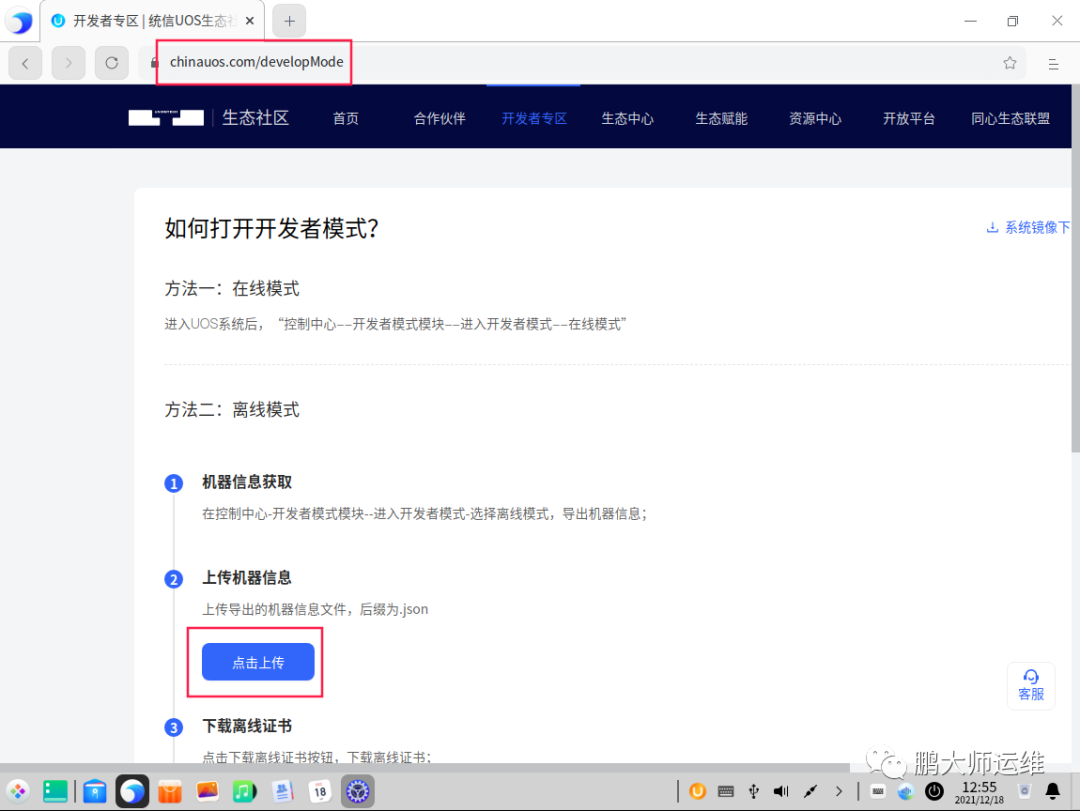This screenshot has height=811, width=1080.
Task: Select the 开发者专区 navigation item
Action: (x=534, y=119)
